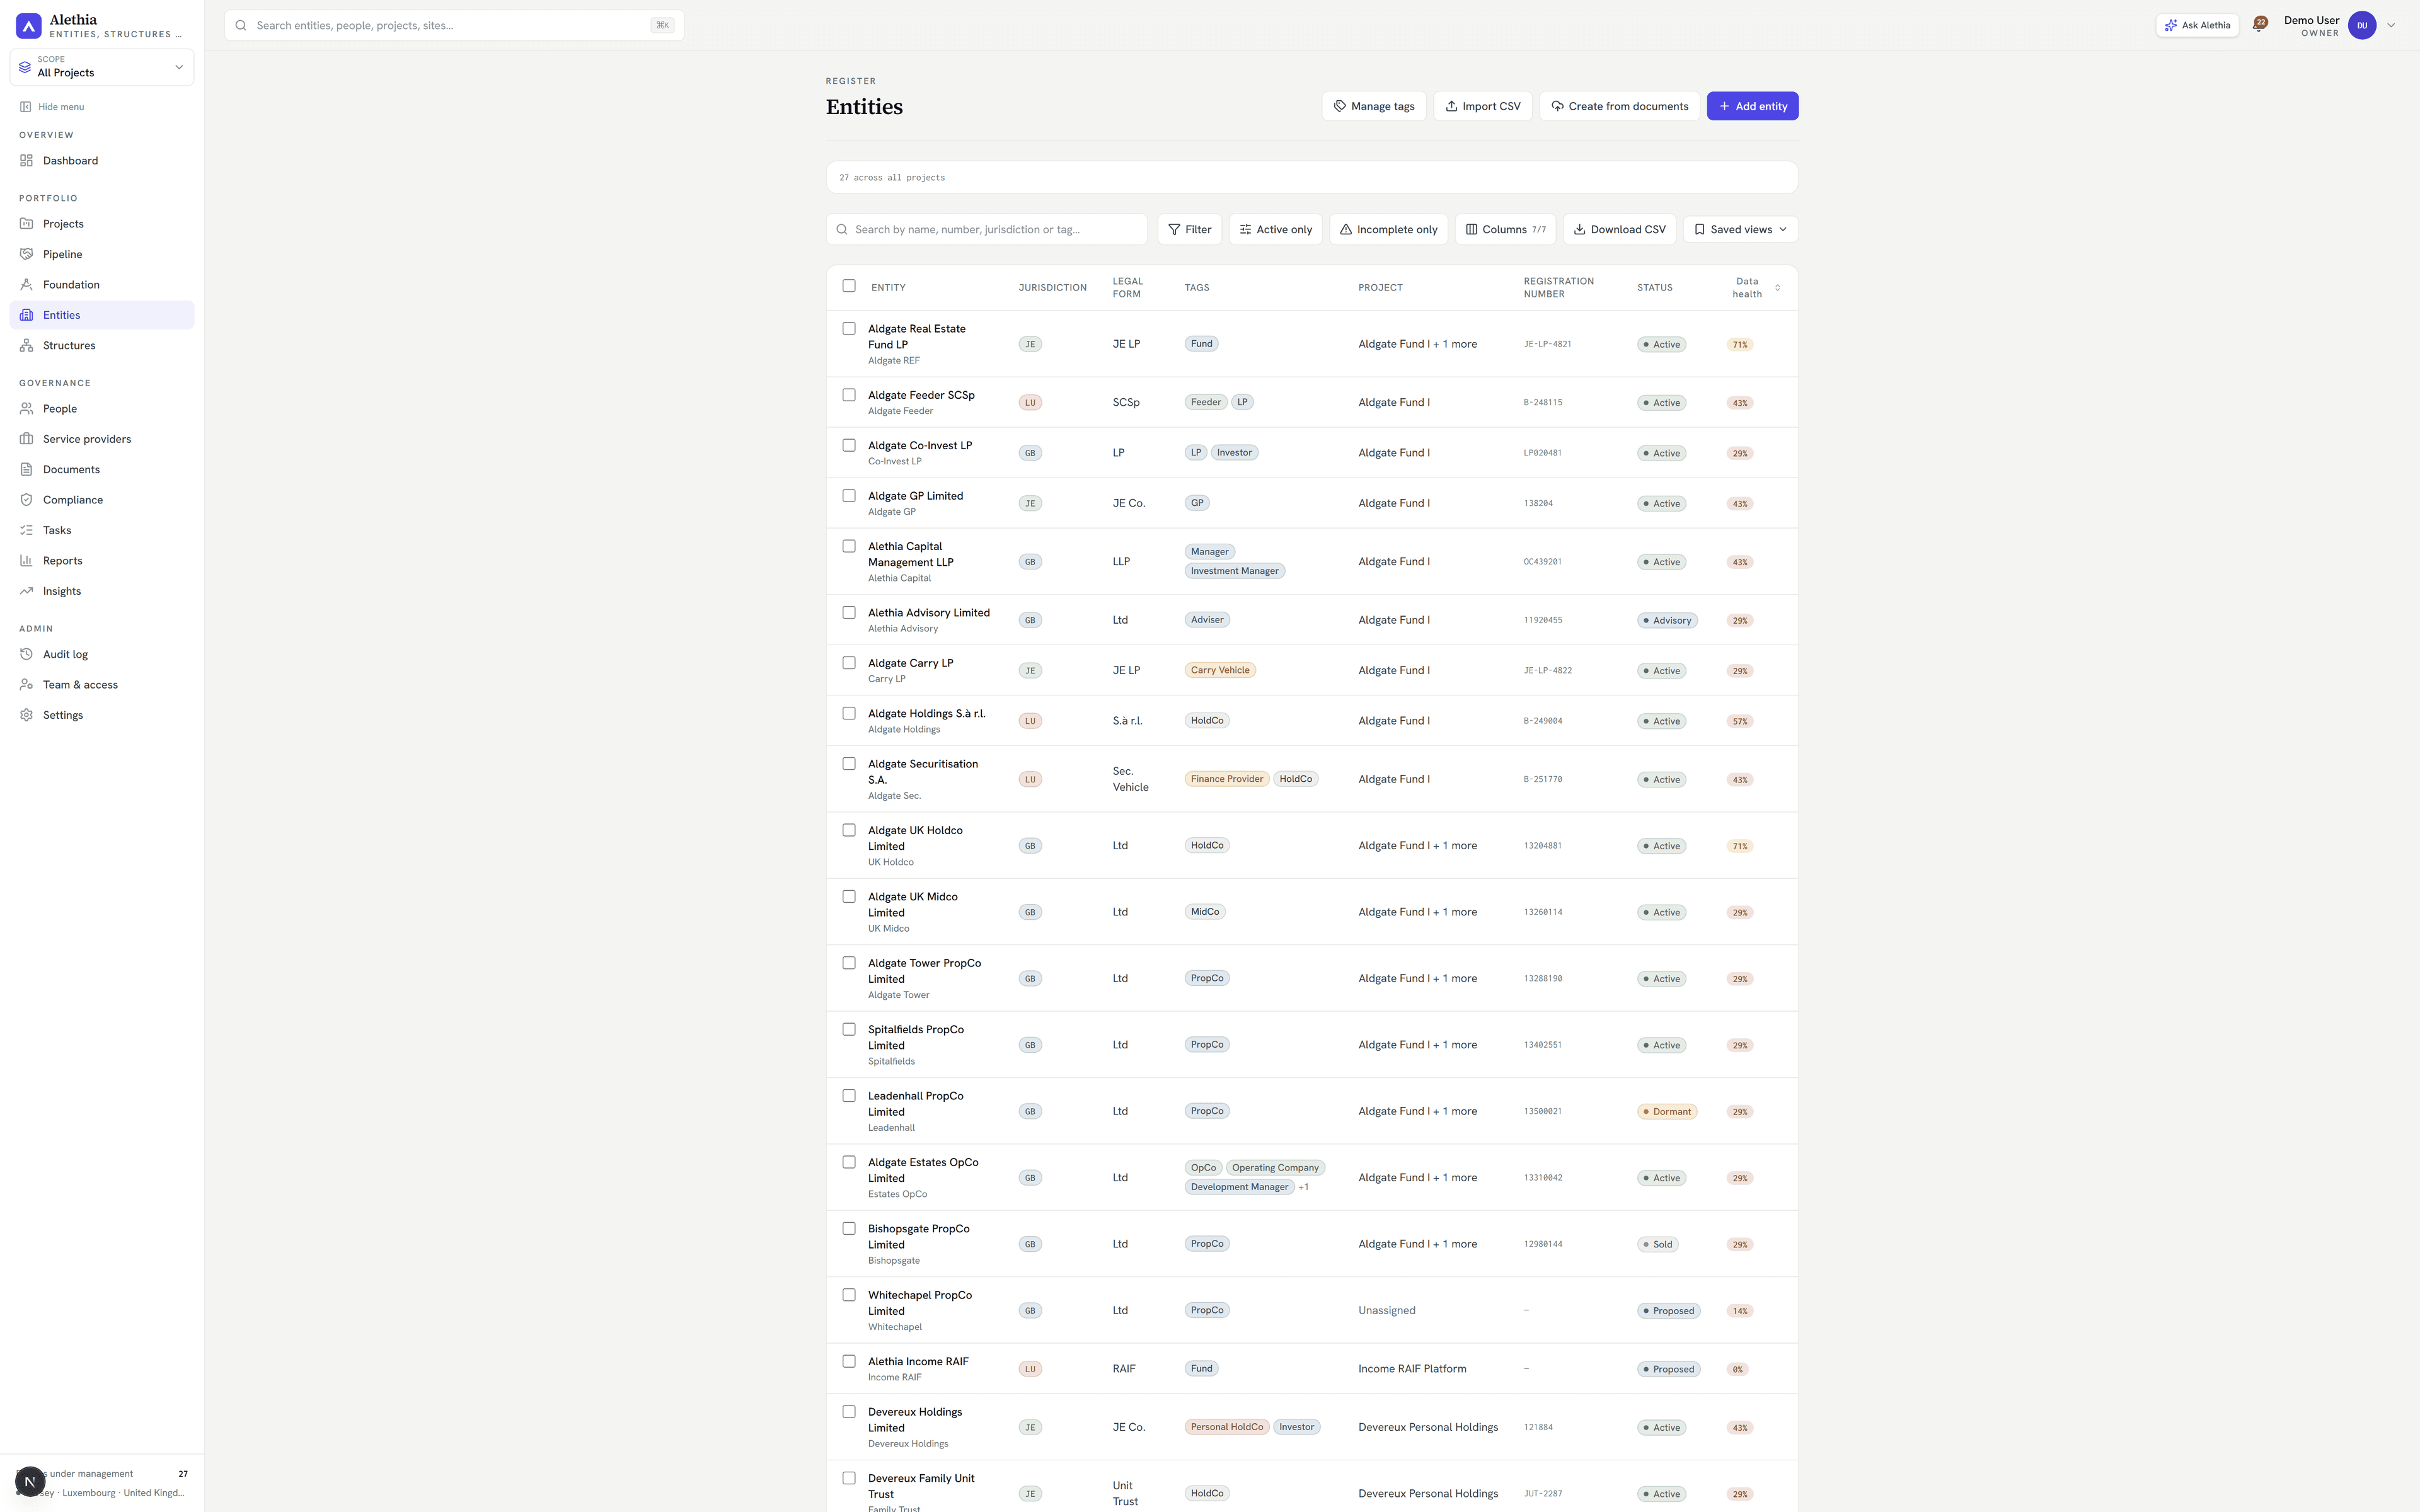The height and width of the screenshot is (1512, 2420).
Task: Go to Structures in sidebar
Action: [102, 345]
